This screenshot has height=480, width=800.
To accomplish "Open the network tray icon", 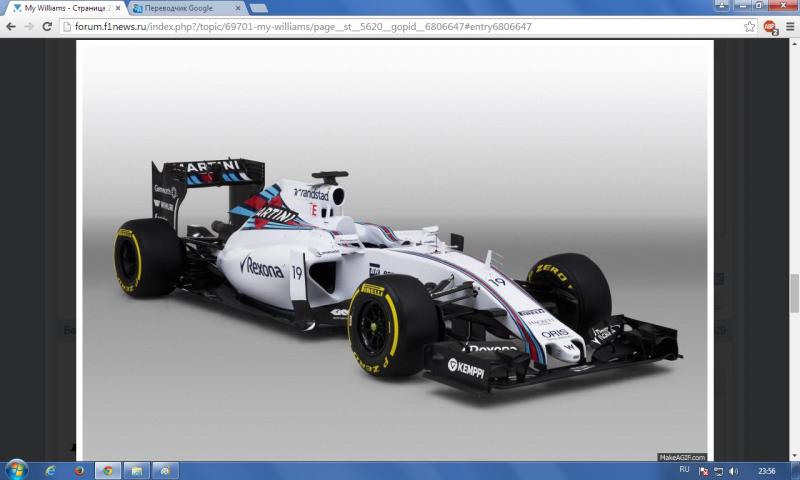I will pyautogui.click(x=718, y=471).
